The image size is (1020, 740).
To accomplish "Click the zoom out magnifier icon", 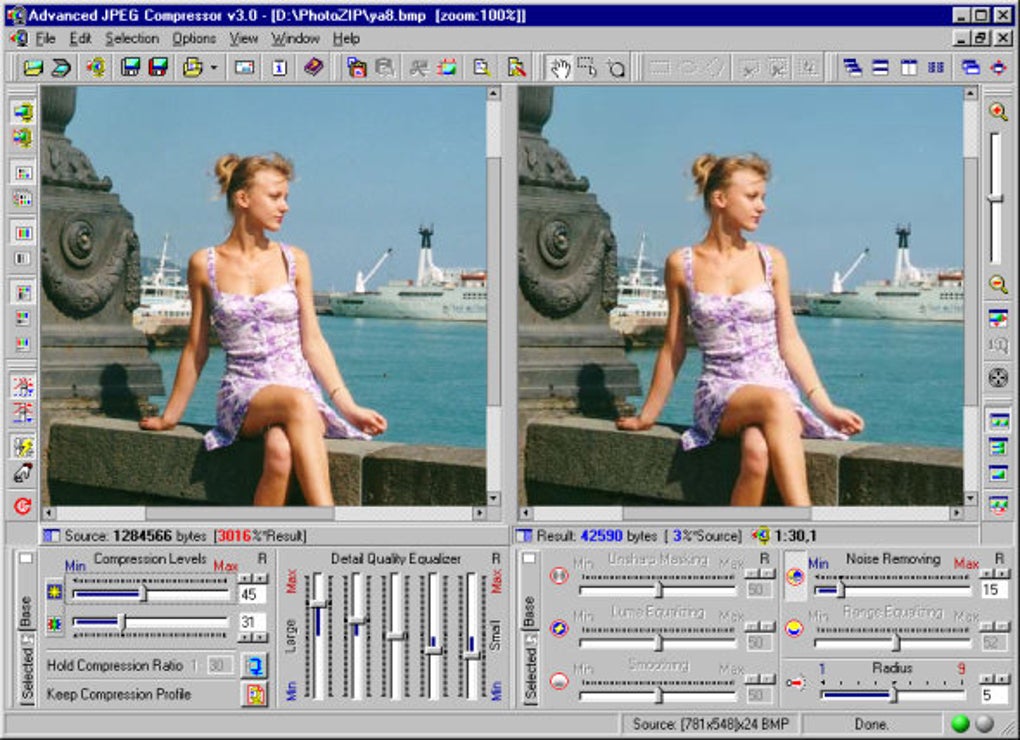I will pos(998,284).
